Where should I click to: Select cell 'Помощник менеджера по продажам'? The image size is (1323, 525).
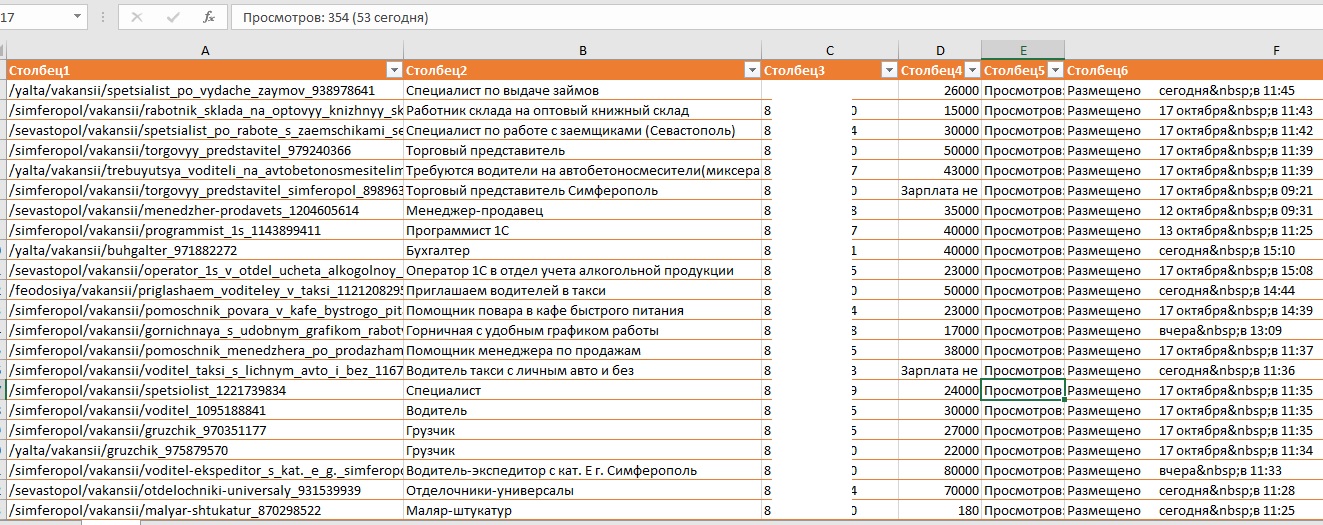click(x=582, y=350)
